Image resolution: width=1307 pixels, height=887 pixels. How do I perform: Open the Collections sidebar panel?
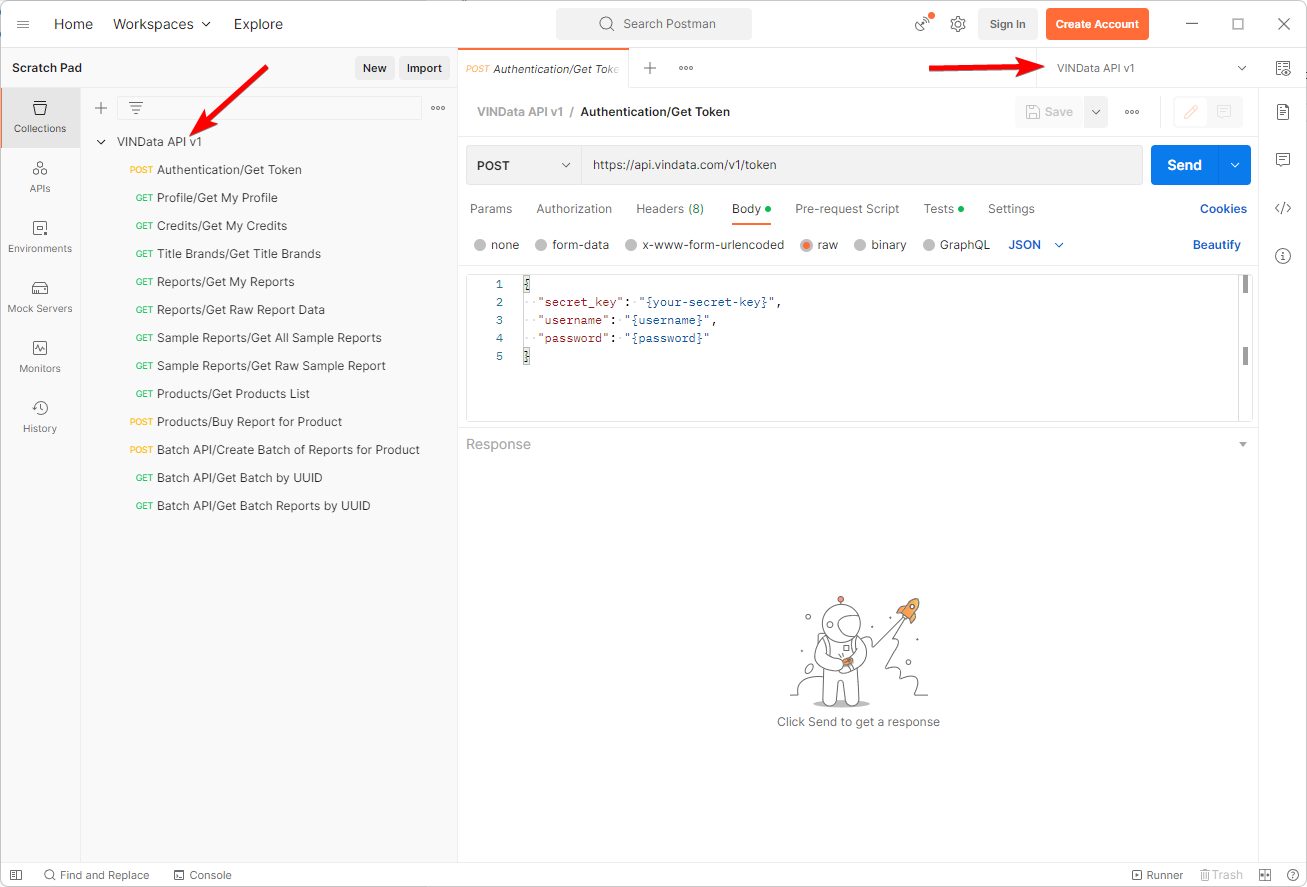point(40,117)
